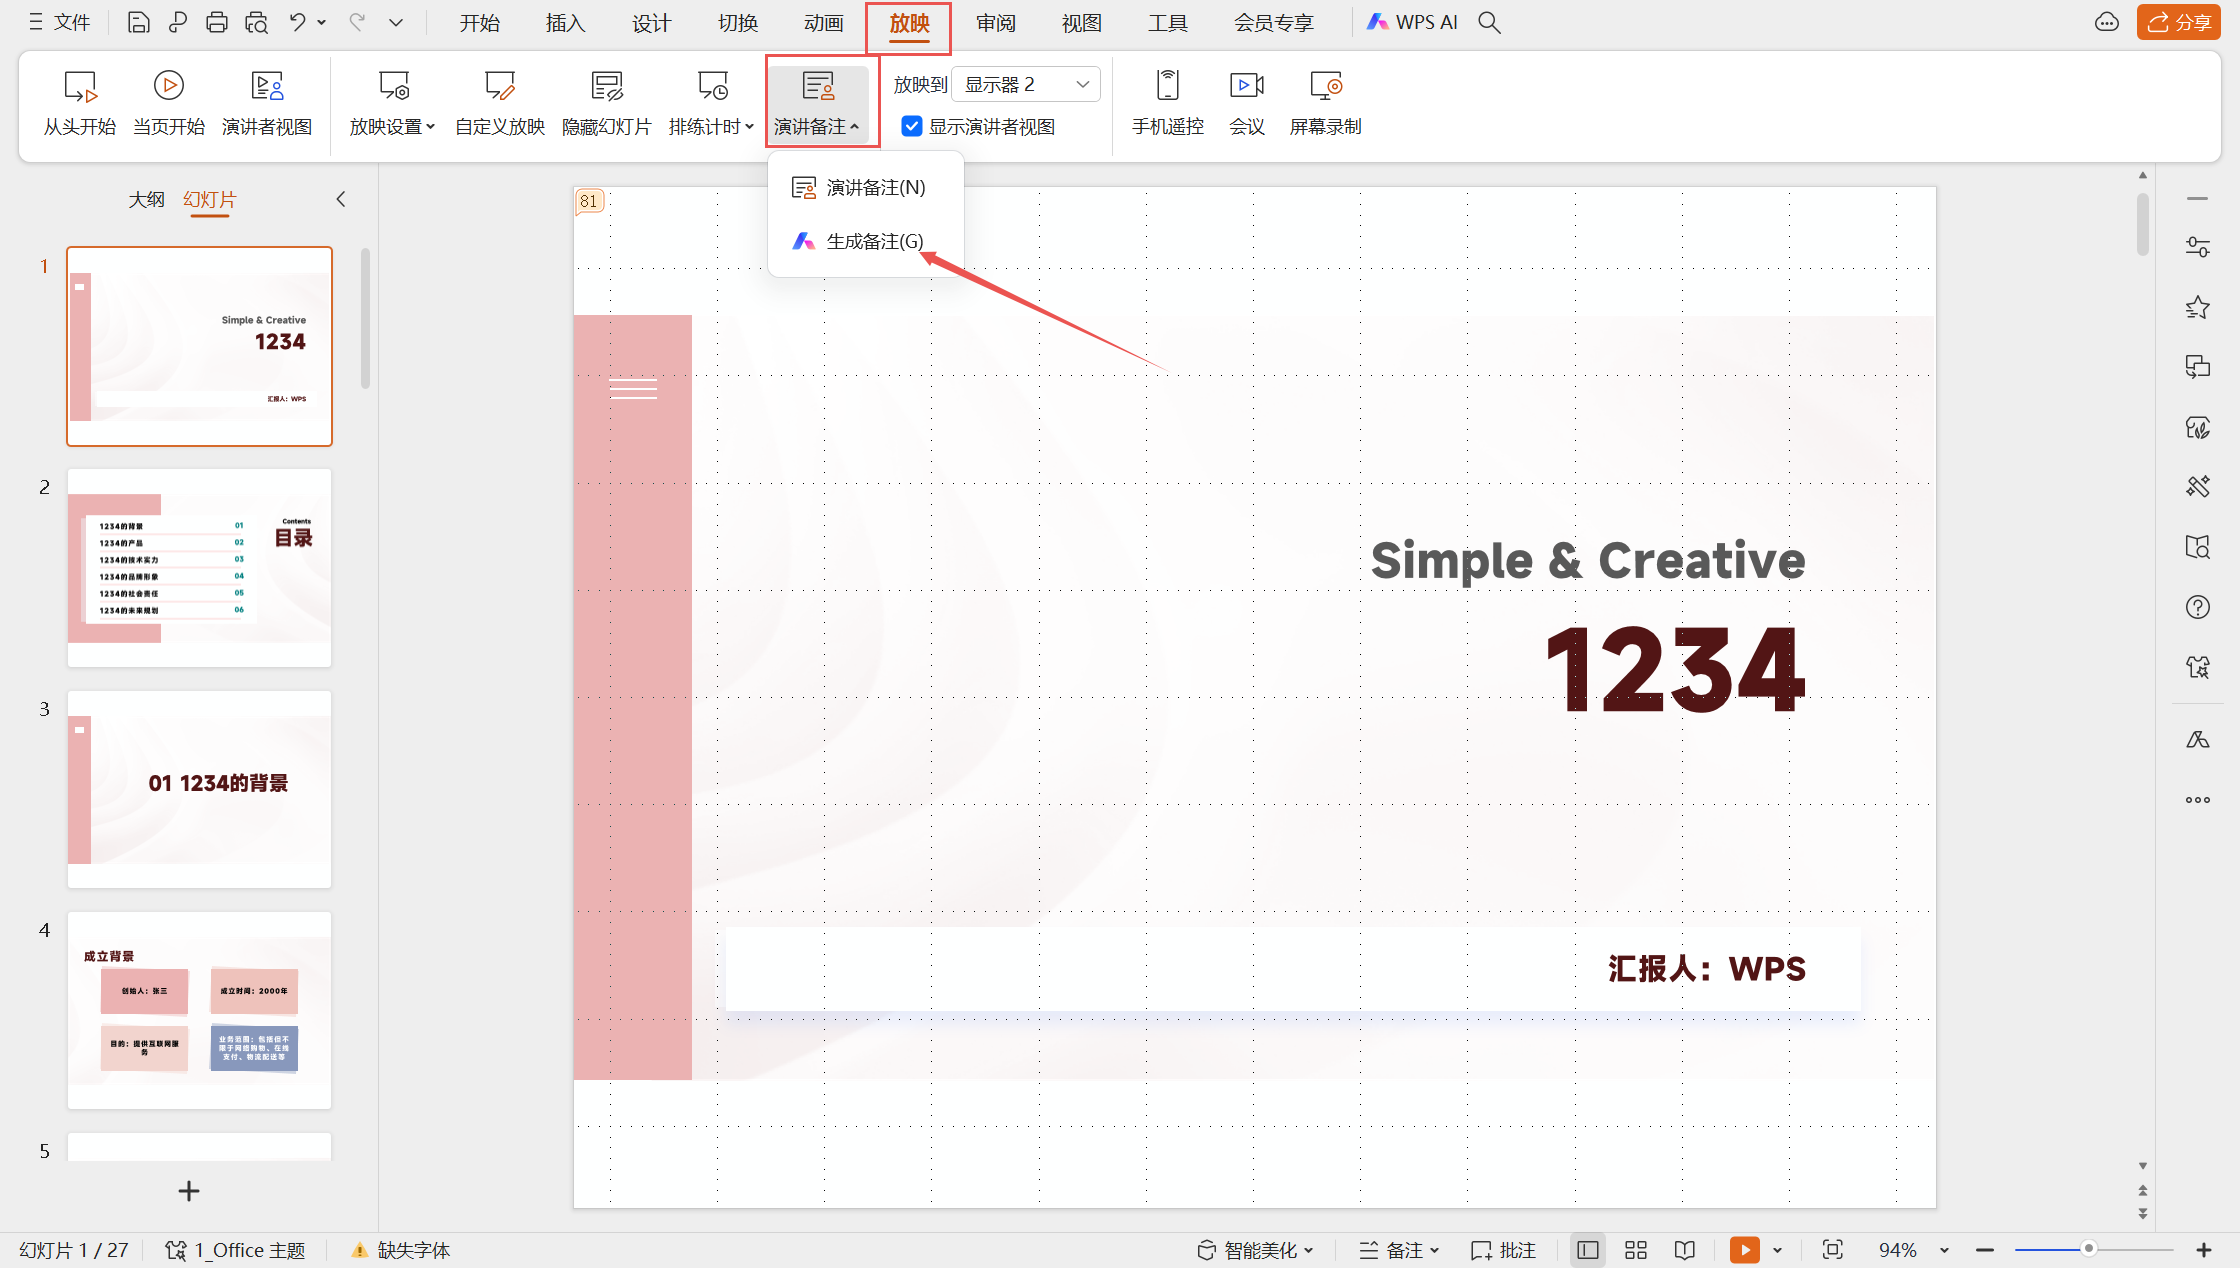Viewport: 2240px width, 1268px height.
Task: Uncheck 显示演讲者视图 checkbox
Action: pos(911,126)
